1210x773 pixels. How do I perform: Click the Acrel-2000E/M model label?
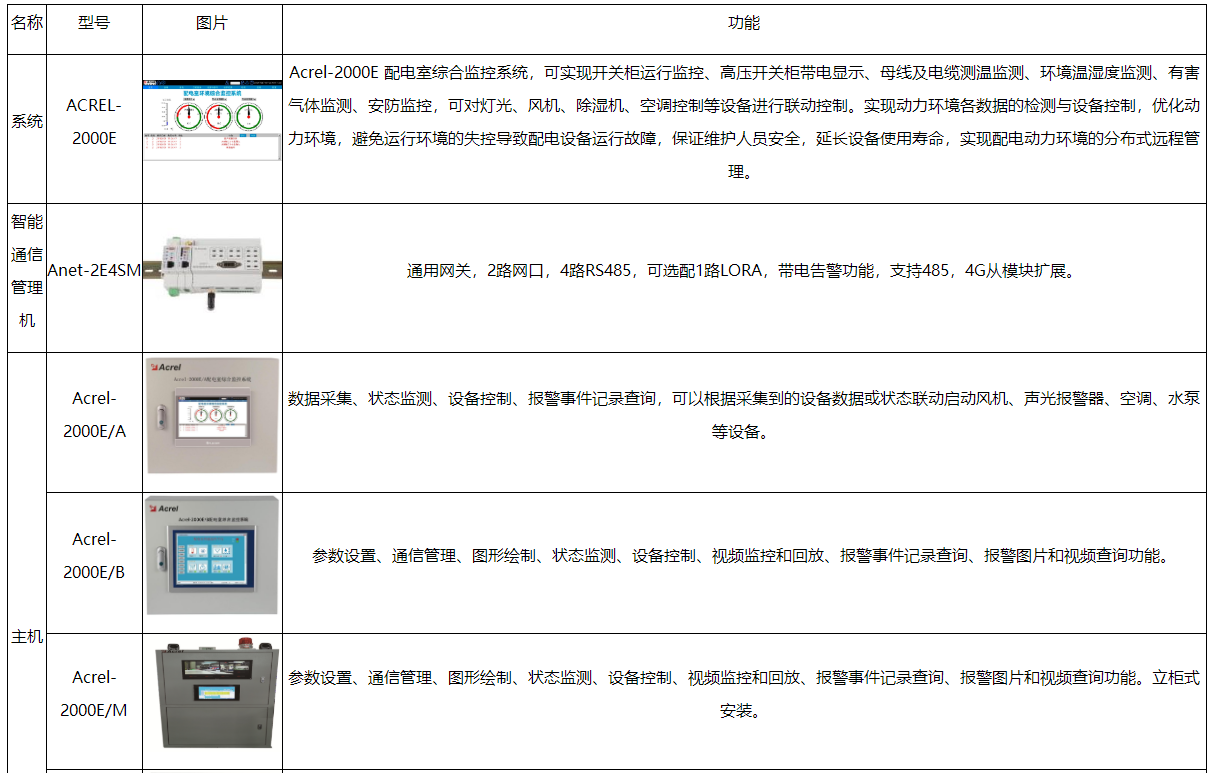94,694
